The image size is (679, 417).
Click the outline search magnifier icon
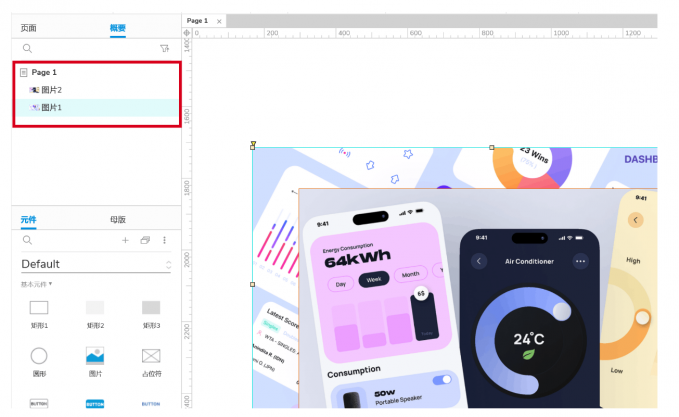coord(27,48)
